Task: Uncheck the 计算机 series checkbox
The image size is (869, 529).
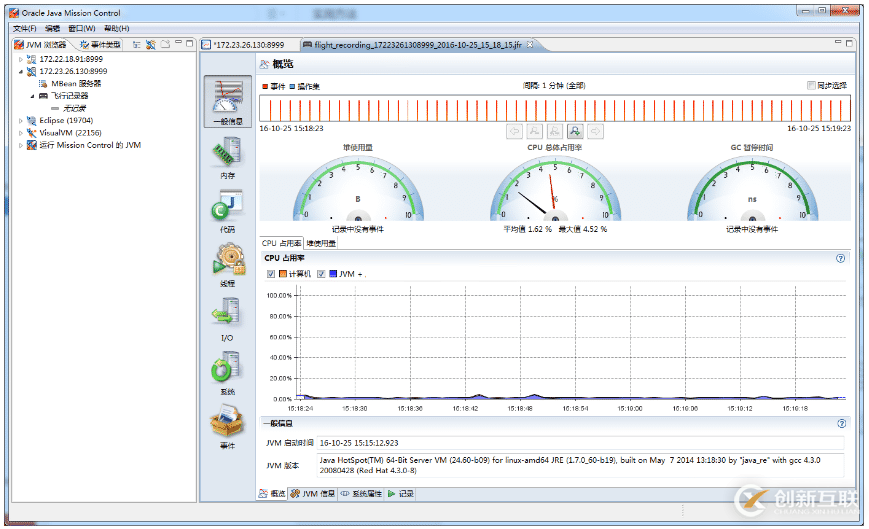Action: (x=271, y=274)
